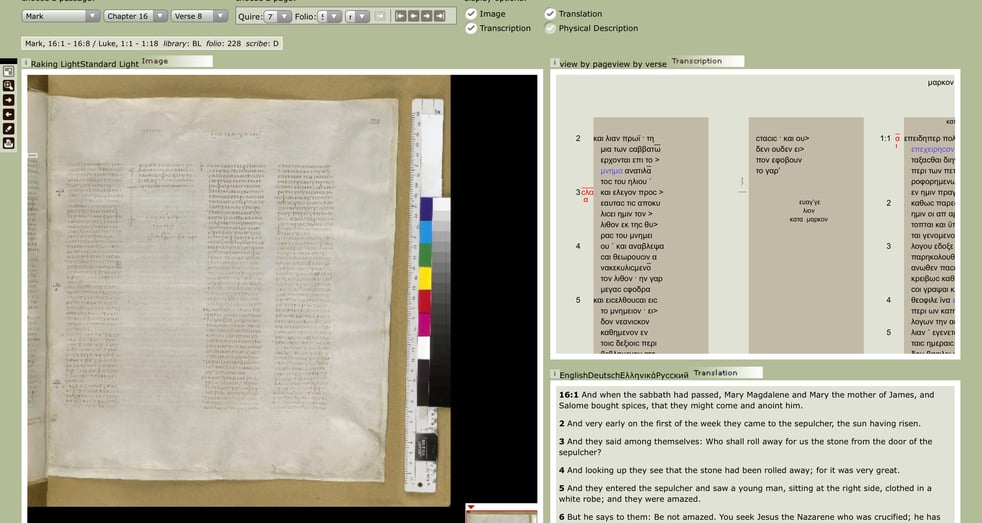Click the bottom icon in image toolbar
Screen dimensions: 982x523
pos(9,143)
